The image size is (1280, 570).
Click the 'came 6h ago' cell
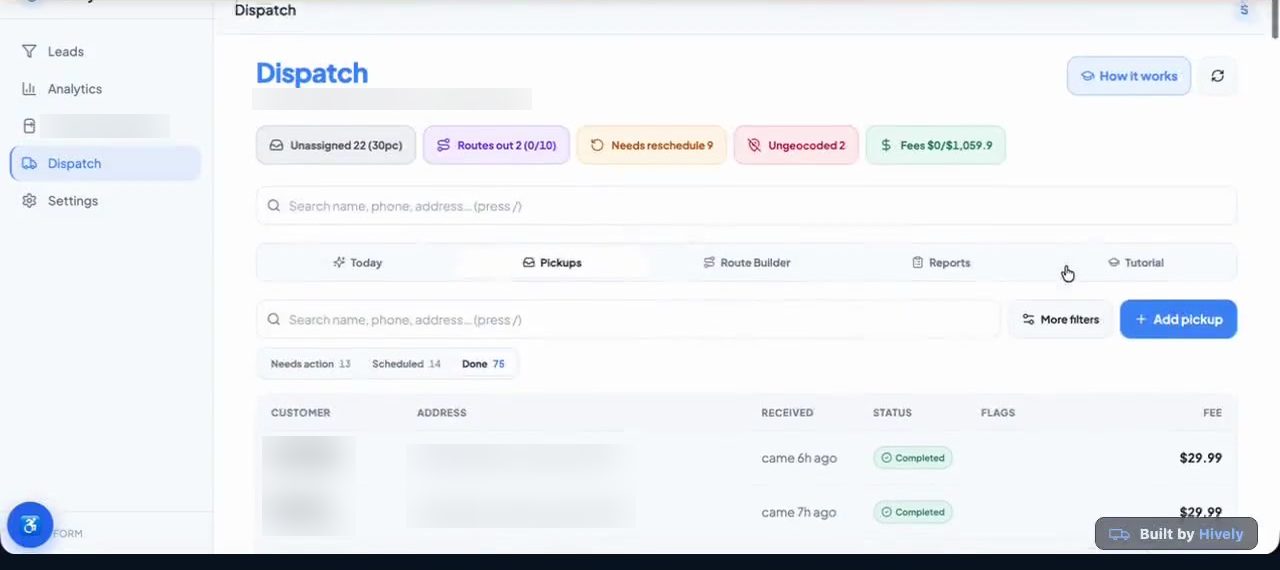tap(799, 458)
